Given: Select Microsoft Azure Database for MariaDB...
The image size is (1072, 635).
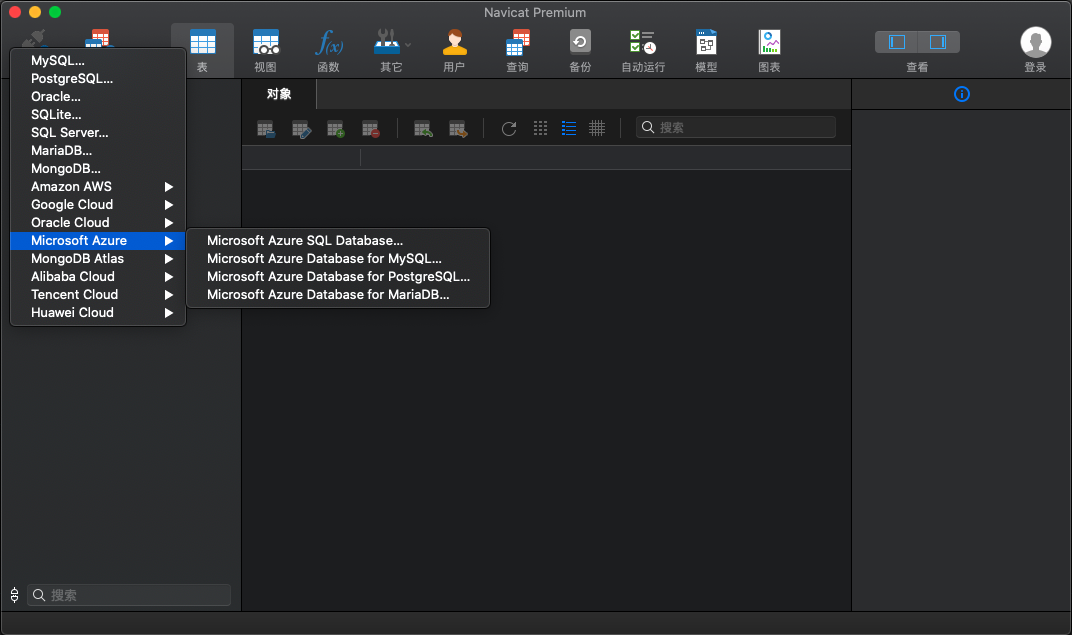Looking at the screenshot, I should pyautogui.click(x=338, y=295).
